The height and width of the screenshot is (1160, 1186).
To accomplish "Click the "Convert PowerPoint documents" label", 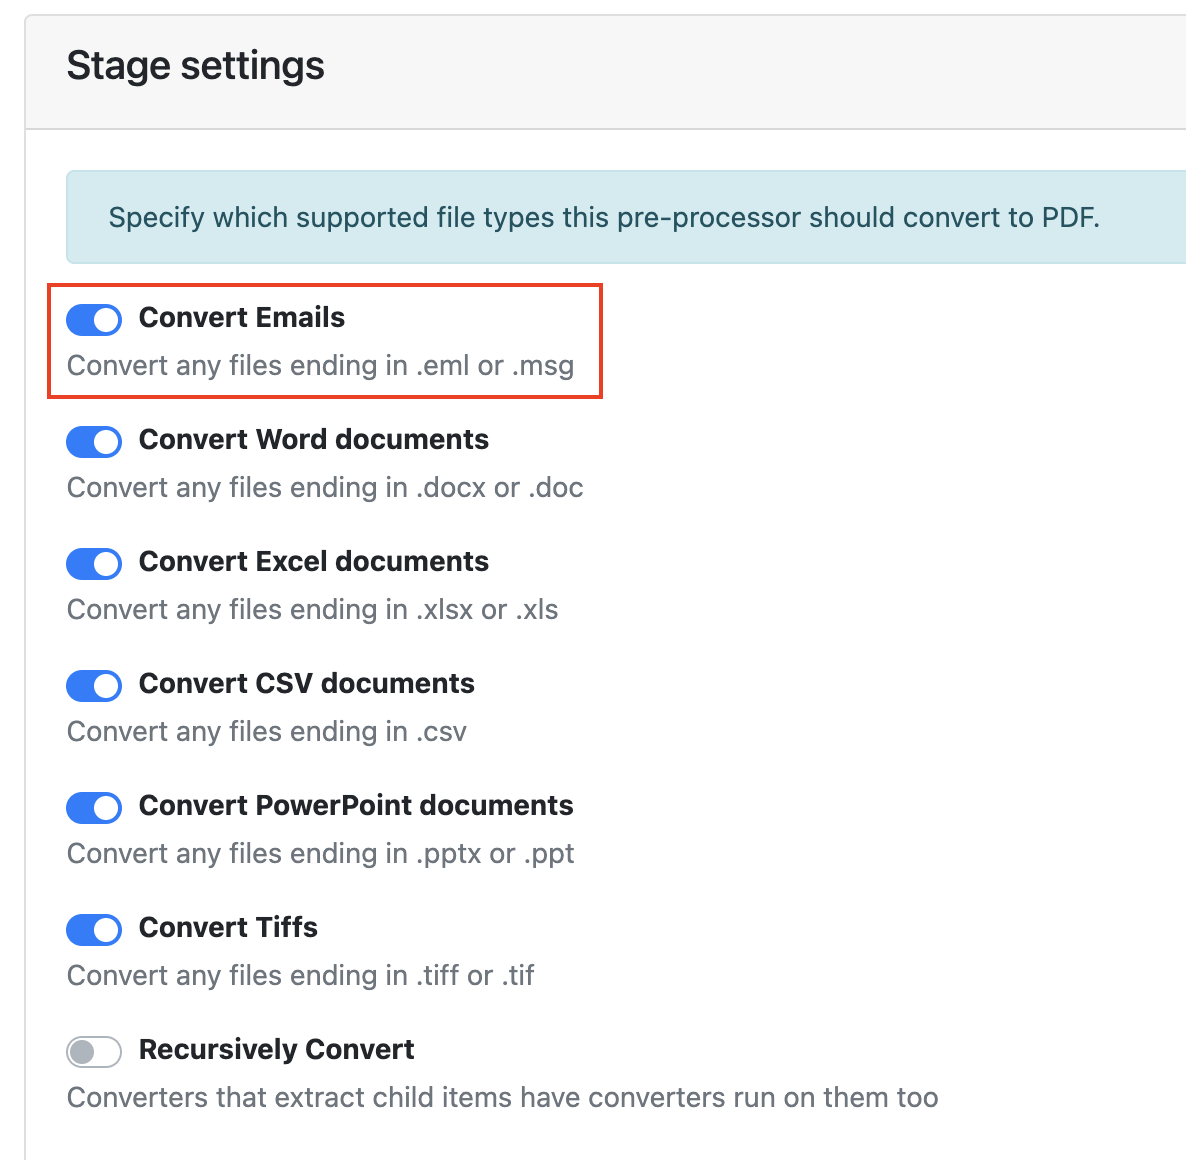I will (356, 806).
